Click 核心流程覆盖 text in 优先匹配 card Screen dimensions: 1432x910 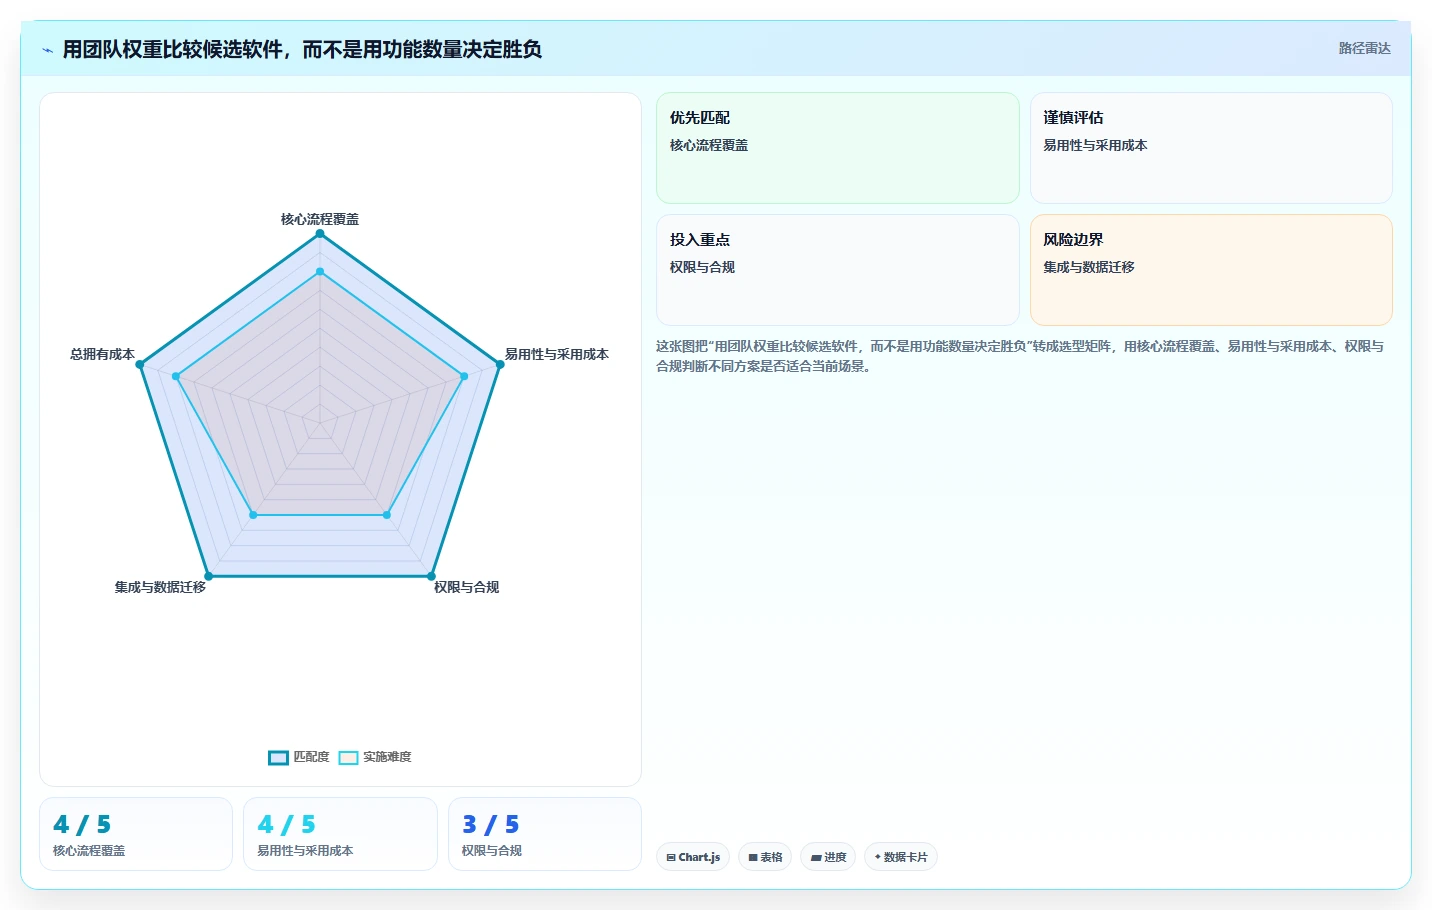click(x=709, y=145)
